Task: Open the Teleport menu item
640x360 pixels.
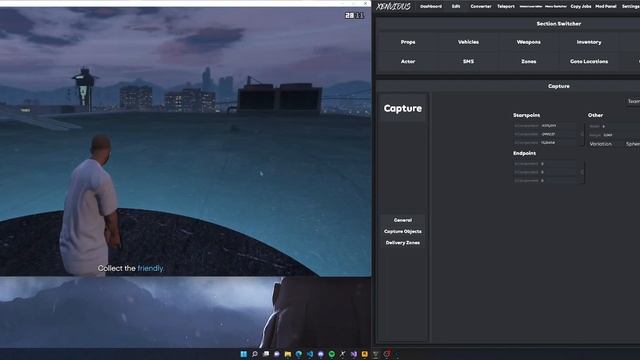Action: 506,7
